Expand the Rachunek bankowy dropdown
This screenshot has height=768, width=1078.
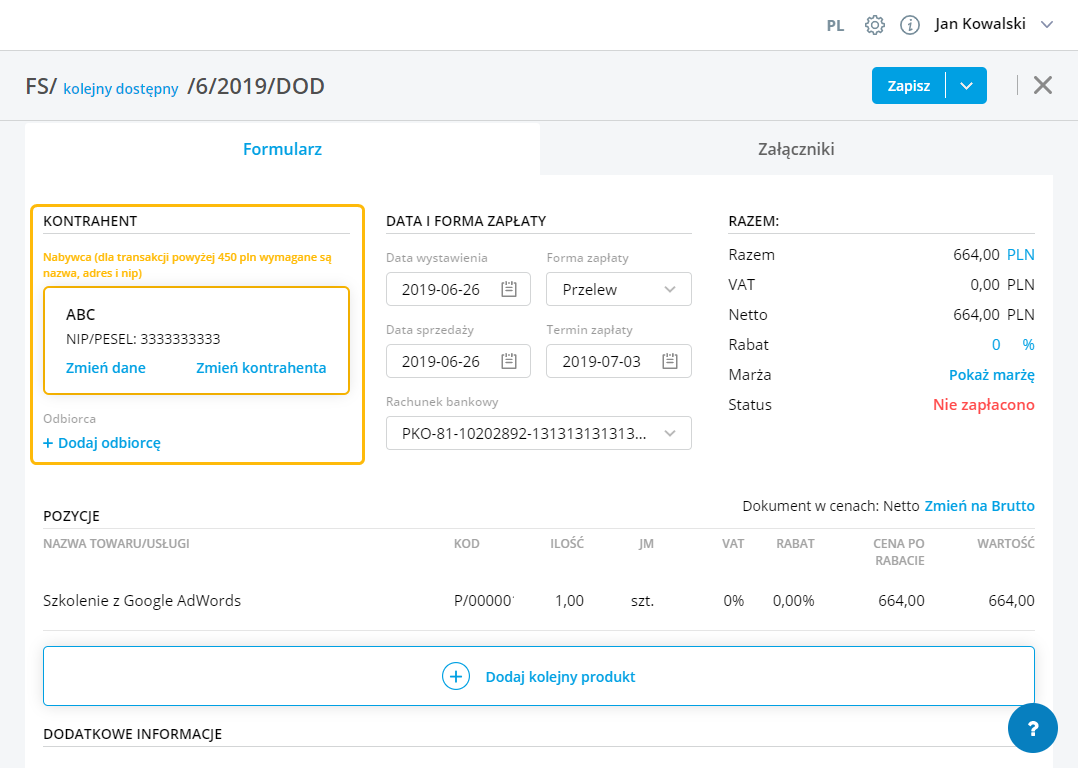click(x=539, y=433)
